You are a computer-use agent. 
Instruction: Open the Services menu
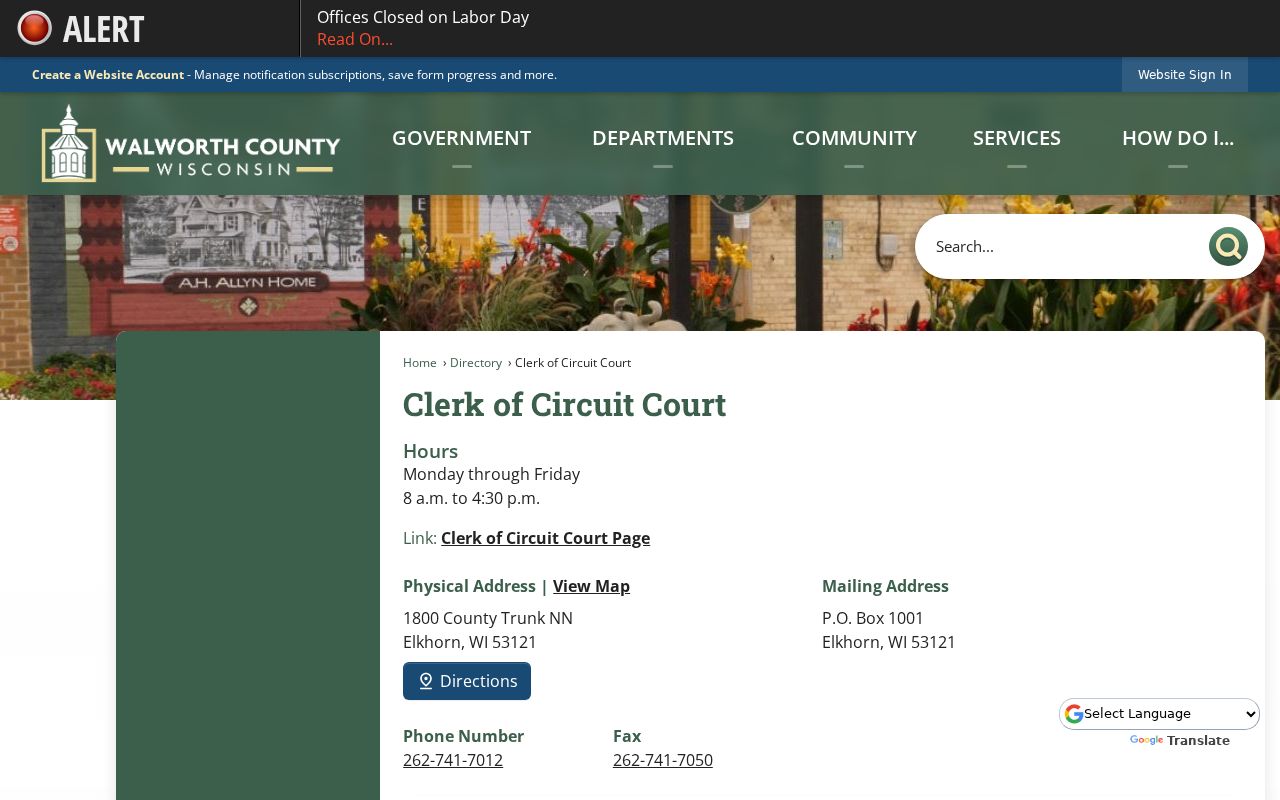[x=1017, y=138]
